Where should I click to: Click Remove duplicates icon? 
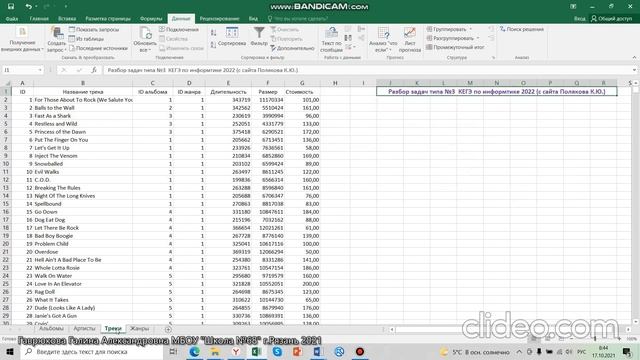tap(348, 38)
